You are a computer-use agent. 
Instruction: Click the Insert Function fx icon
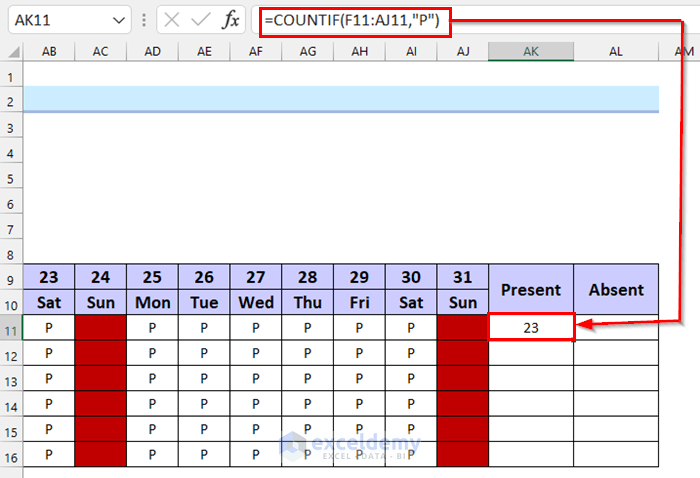231,20
